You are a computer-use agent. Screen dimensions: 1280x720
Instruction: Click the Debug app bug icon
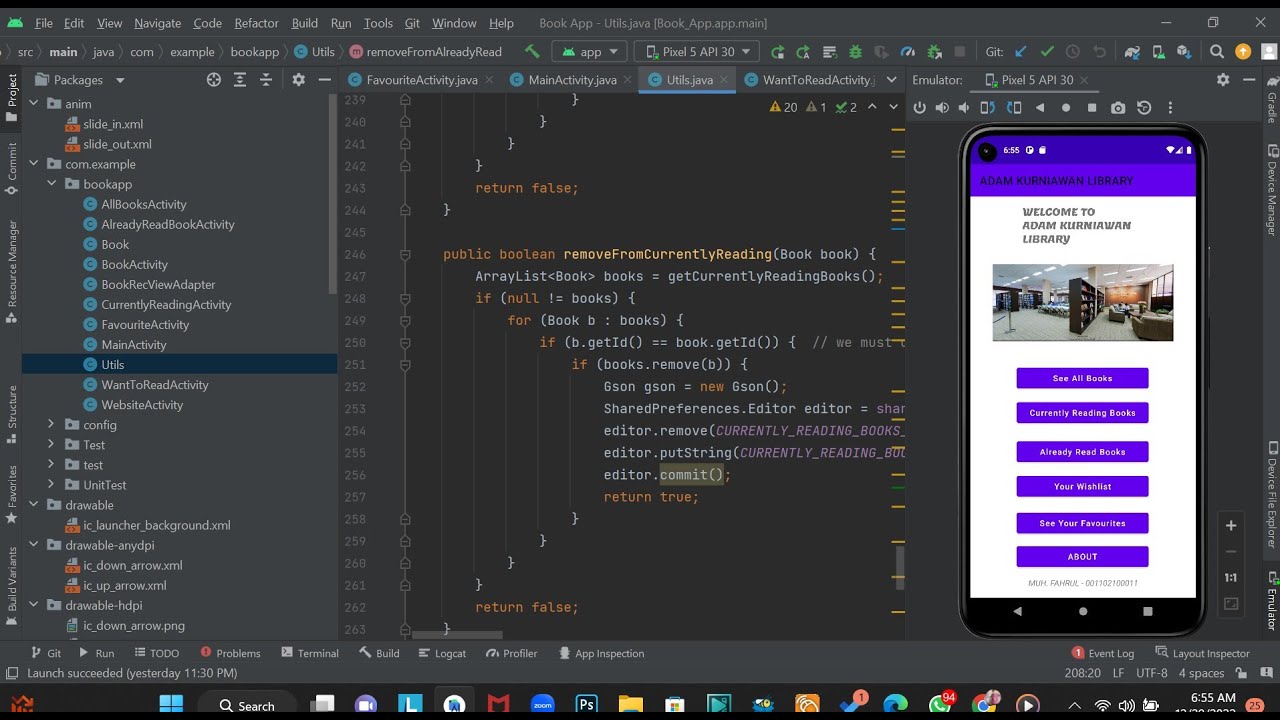point(855,51)
